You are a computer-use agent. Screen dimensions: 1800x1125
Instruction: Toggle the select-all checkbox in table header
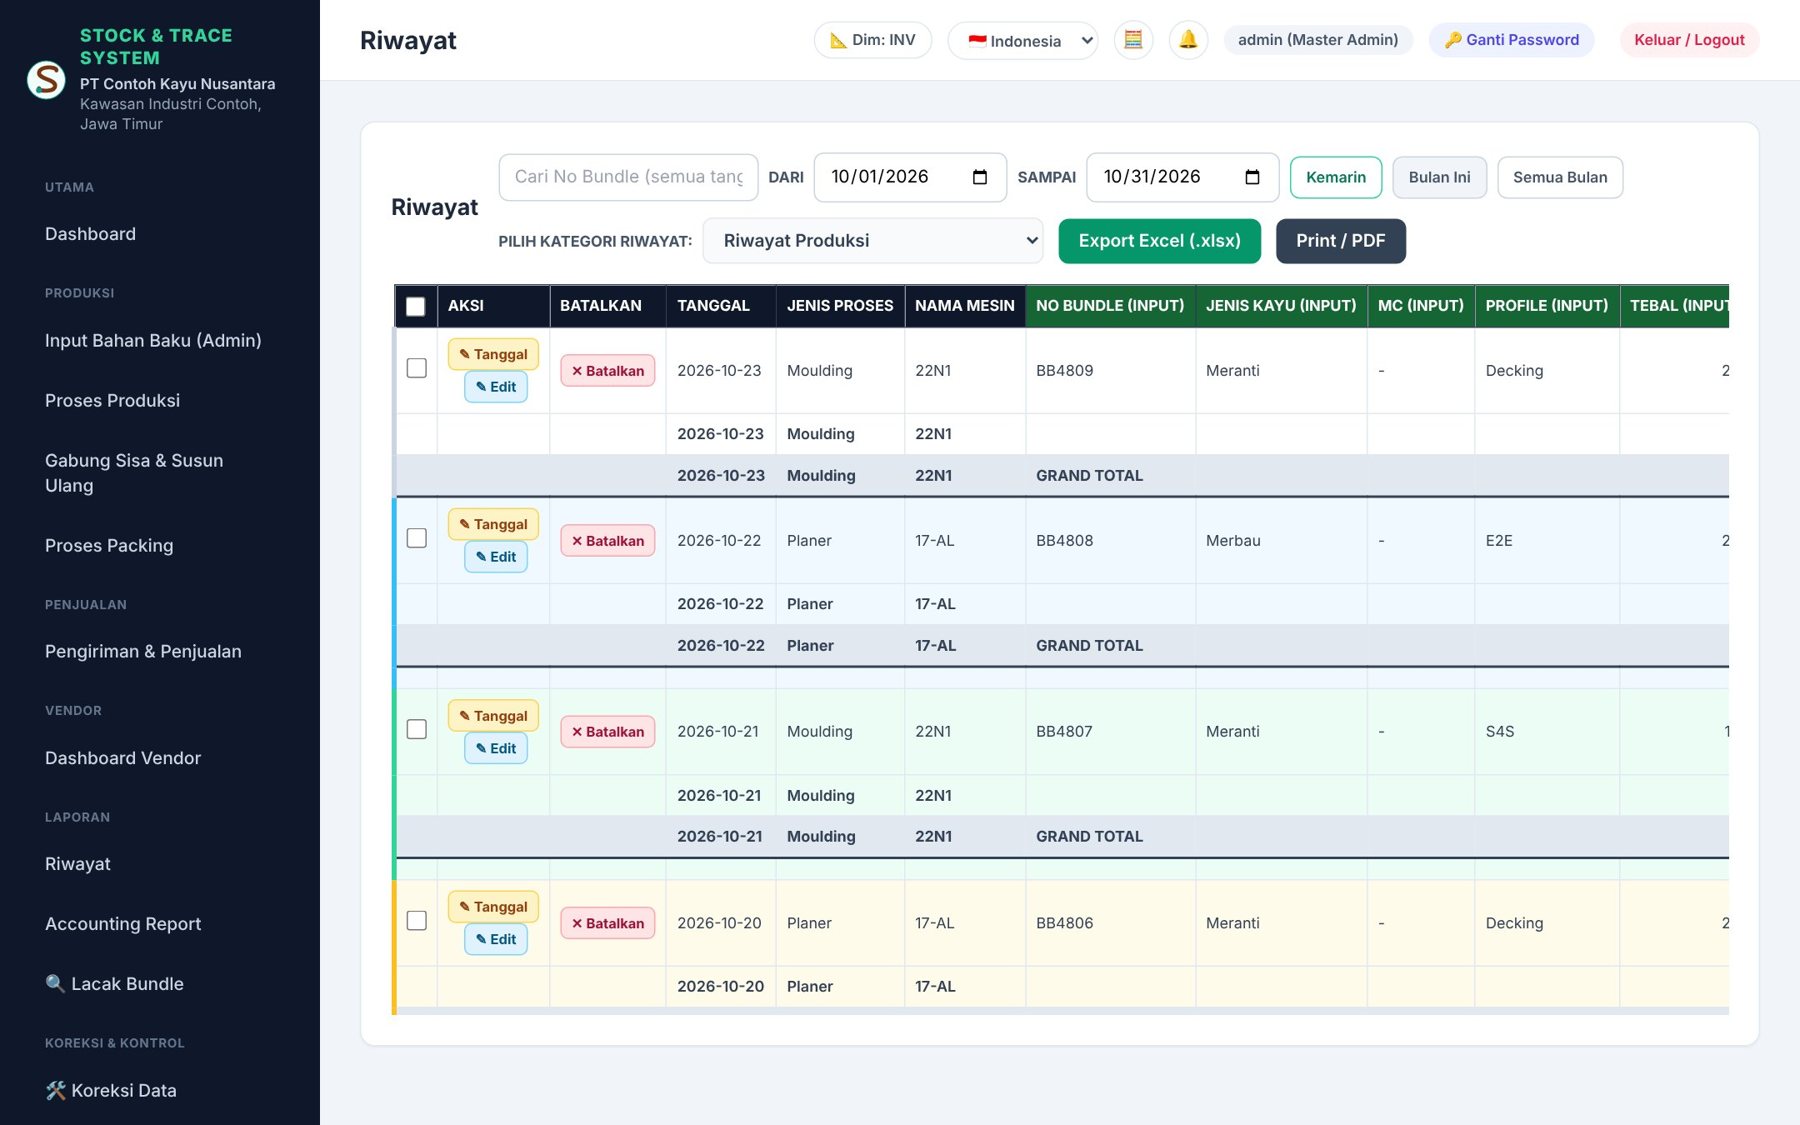[x=416, y=306]
